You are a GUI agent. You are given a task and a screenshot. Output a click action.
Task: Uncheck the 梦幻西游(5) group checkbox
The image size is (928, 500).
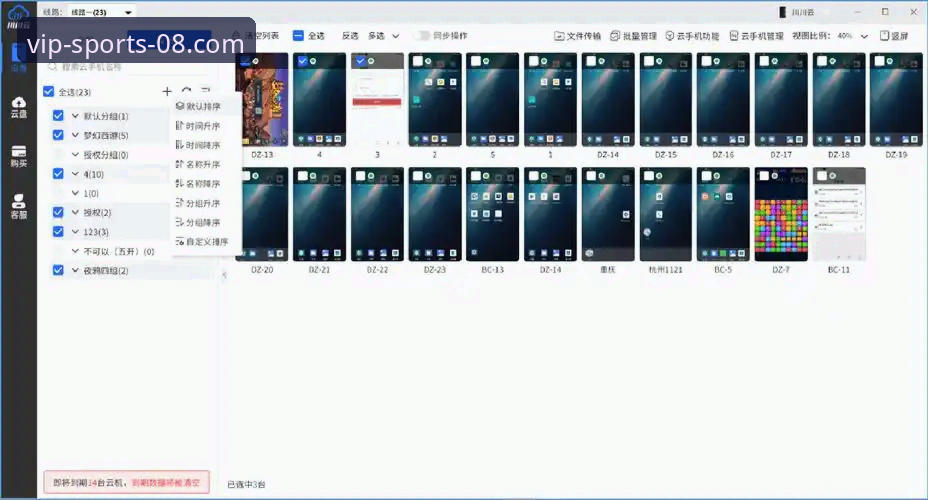[58, 135]
